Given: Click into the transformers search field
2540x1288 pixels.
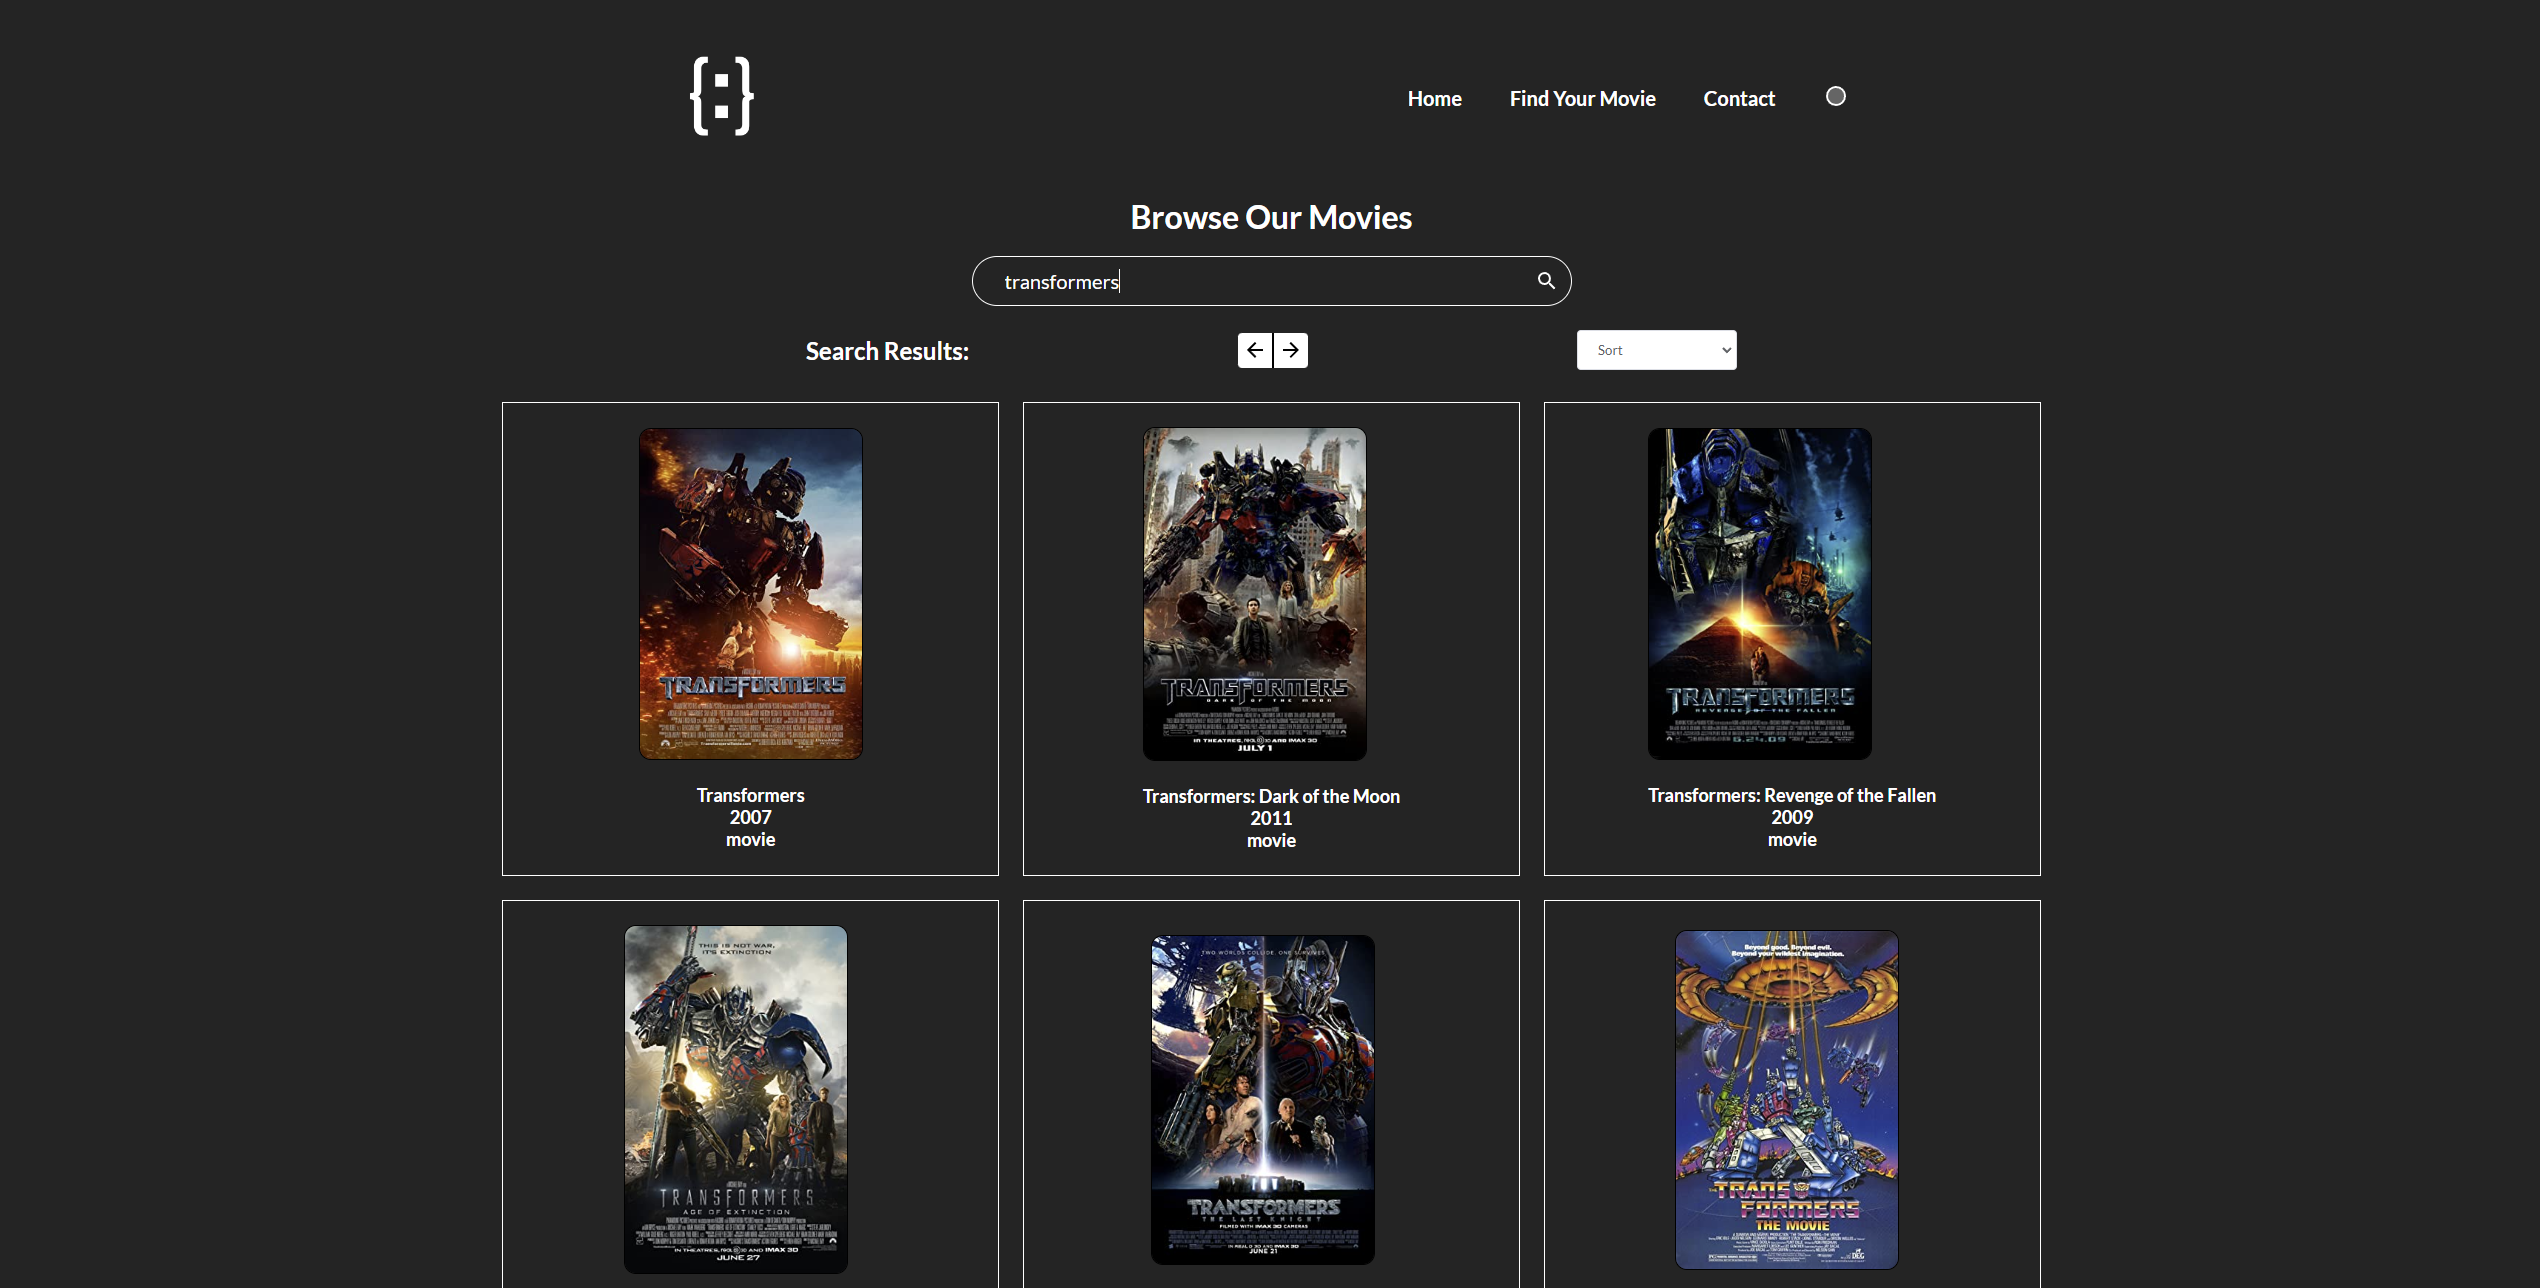Looking at the screenshot, I should click(1250, 281).
